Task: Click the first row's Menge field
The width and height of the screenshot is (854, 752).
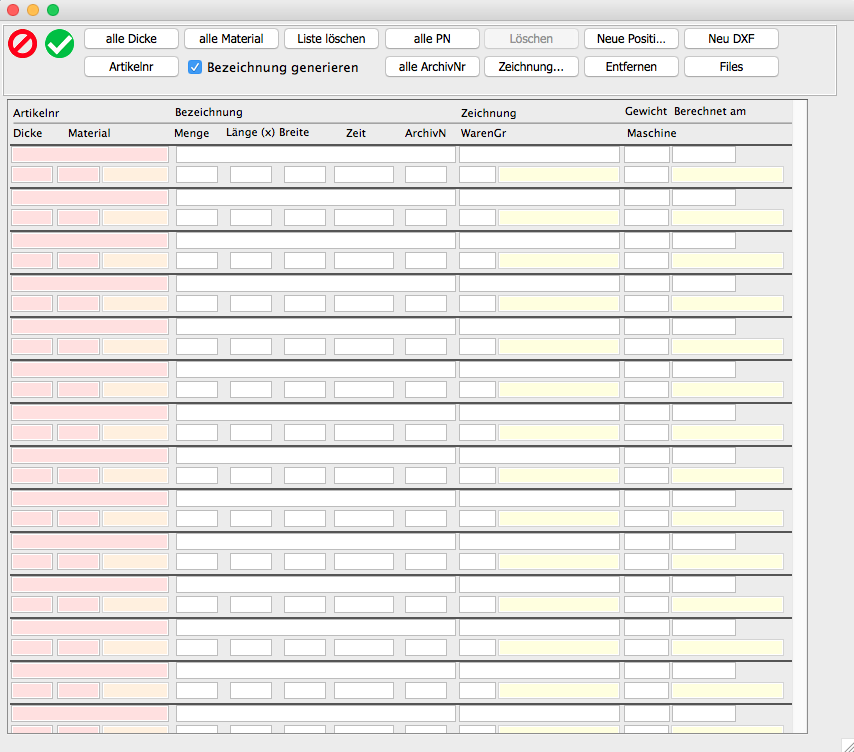Action: [x=197, y=175]
